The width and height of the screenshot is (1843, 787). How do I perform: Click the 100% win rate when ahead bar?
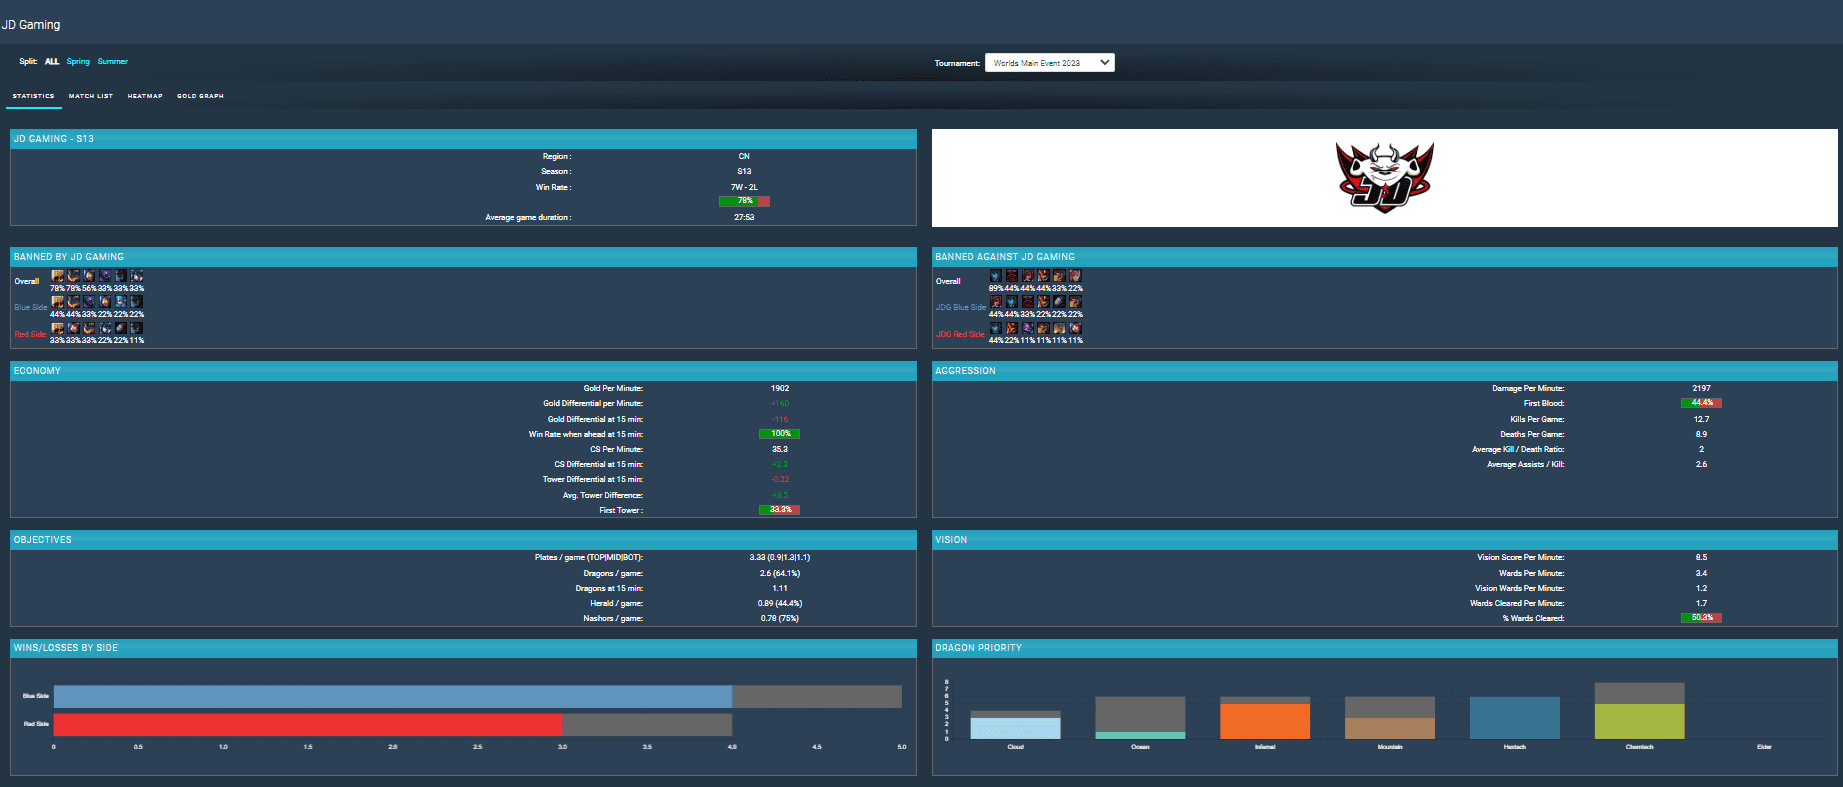(780, 434)
